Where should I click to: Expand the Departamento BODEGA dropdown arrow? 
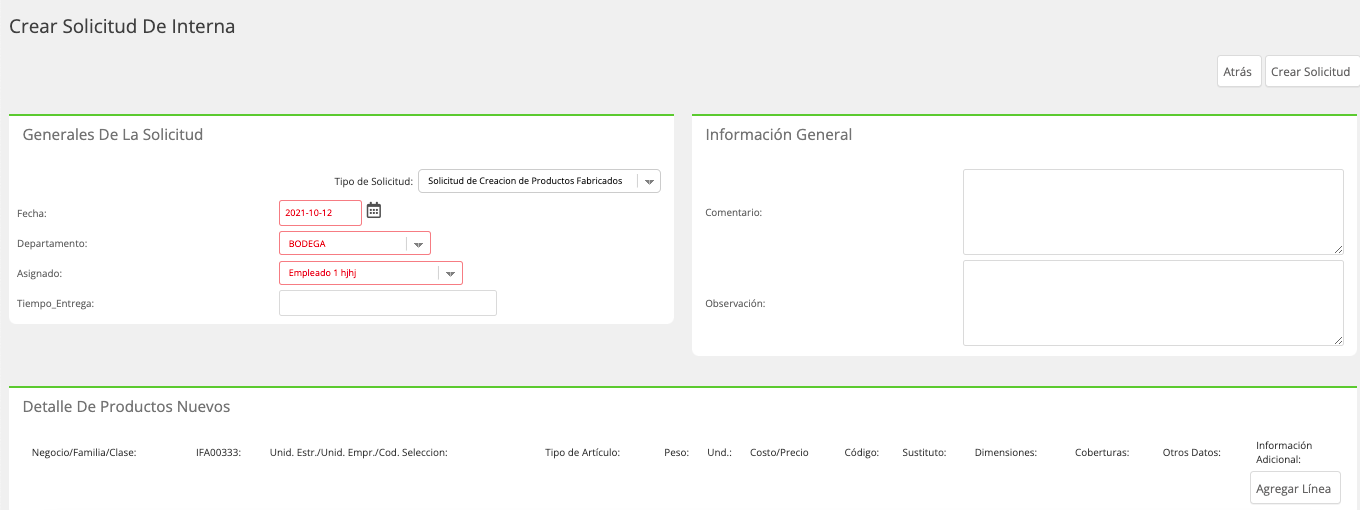coord(418,244)
